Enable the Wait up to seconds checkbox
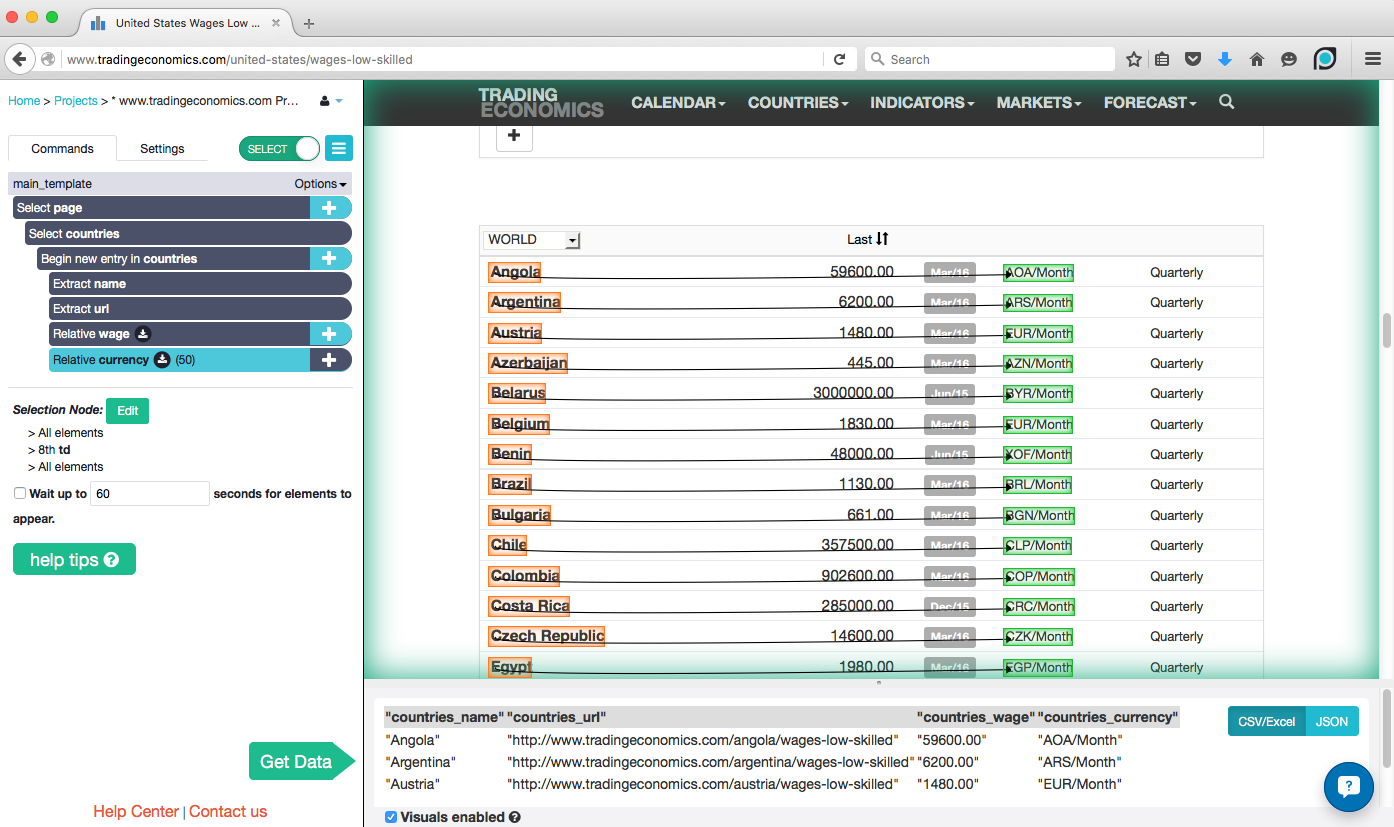This screenshot has height=827, width=1394. point(20,493)
